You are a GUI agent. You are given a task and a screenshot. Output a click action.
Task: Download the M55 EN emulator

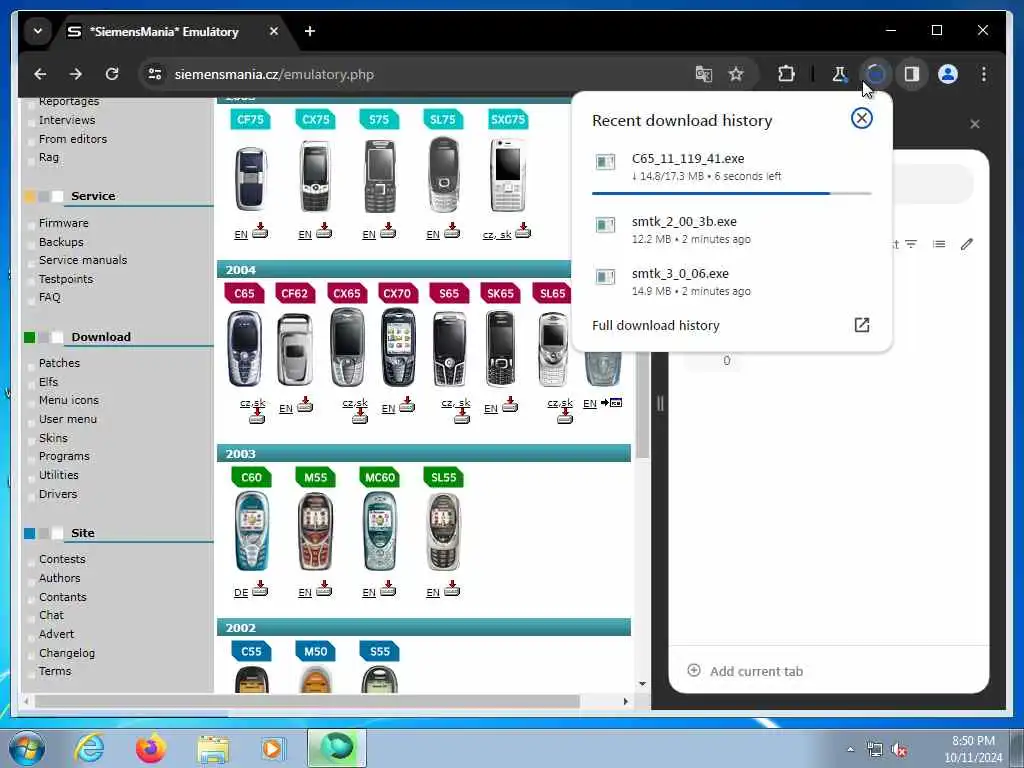coord(324,590)
